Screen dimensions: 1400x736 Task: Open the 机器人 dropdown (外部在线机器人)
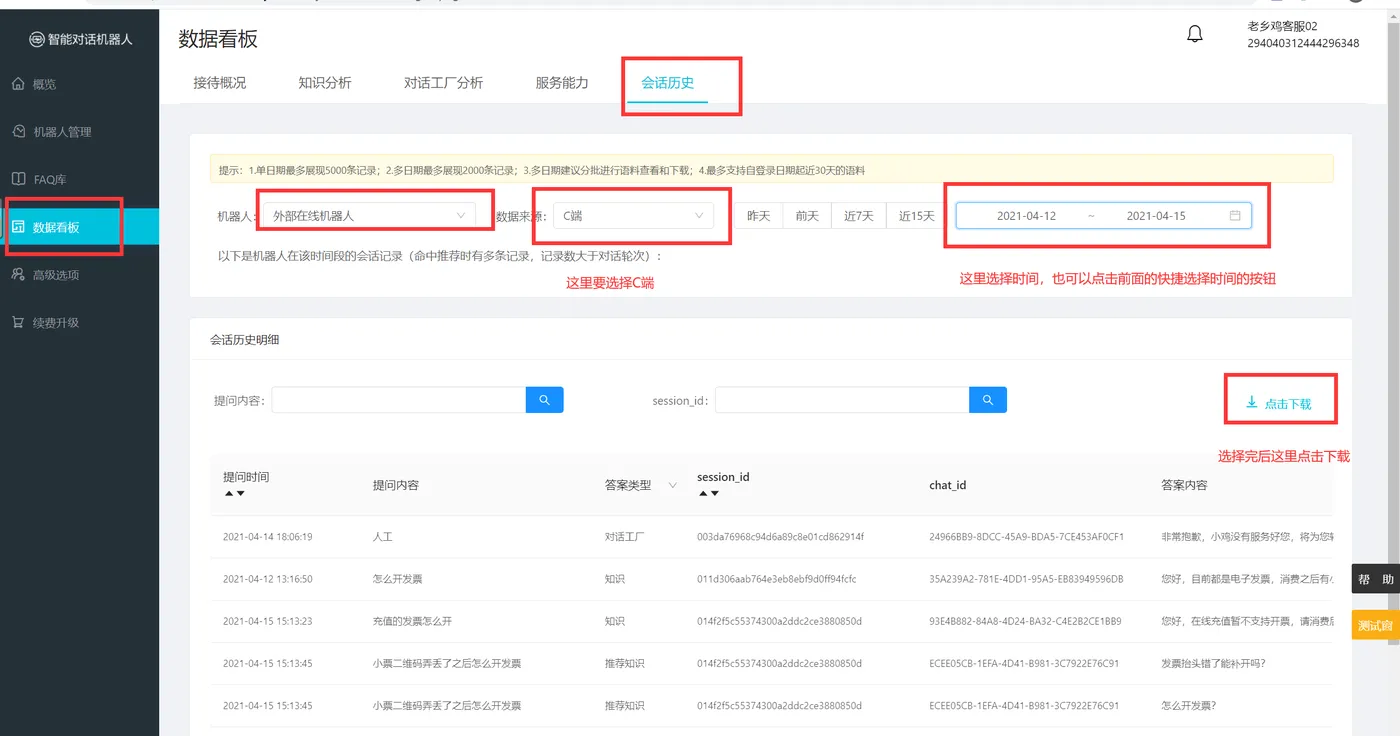pyautogui.click(x=371, y=215)
